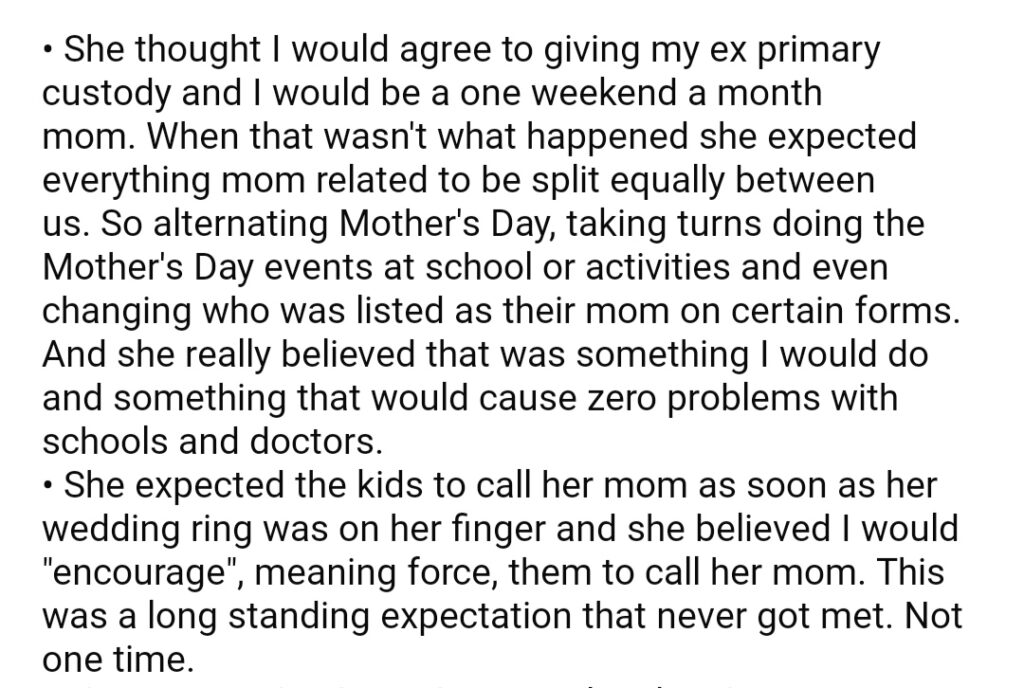Viewport: 1024px width, 688px height.
Task: Click the phrase "one weekend a month"
Action: [x=641, y=93]
